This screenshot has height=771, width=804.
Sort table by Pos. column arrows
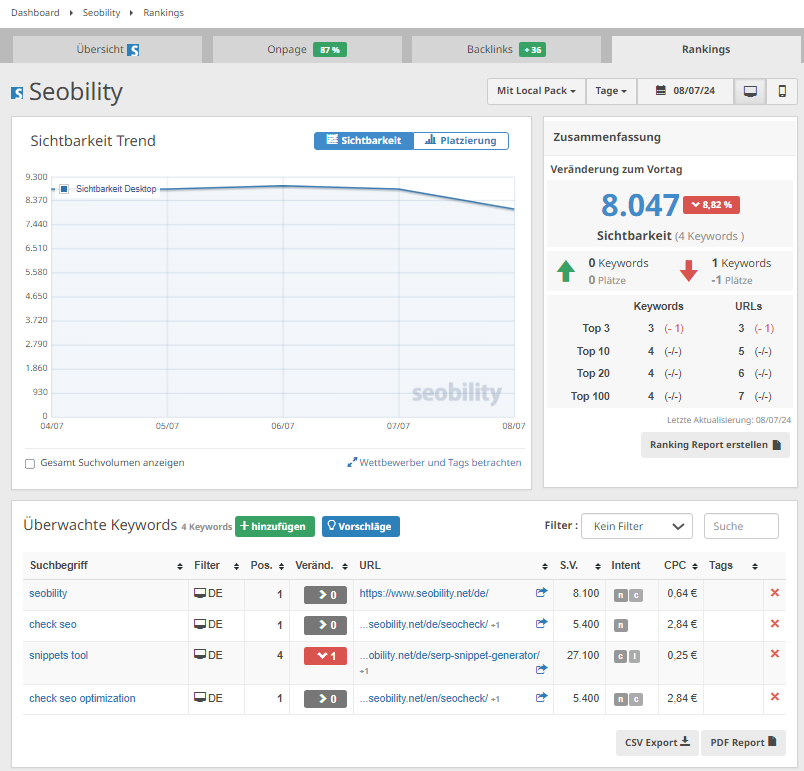(281, 566)
